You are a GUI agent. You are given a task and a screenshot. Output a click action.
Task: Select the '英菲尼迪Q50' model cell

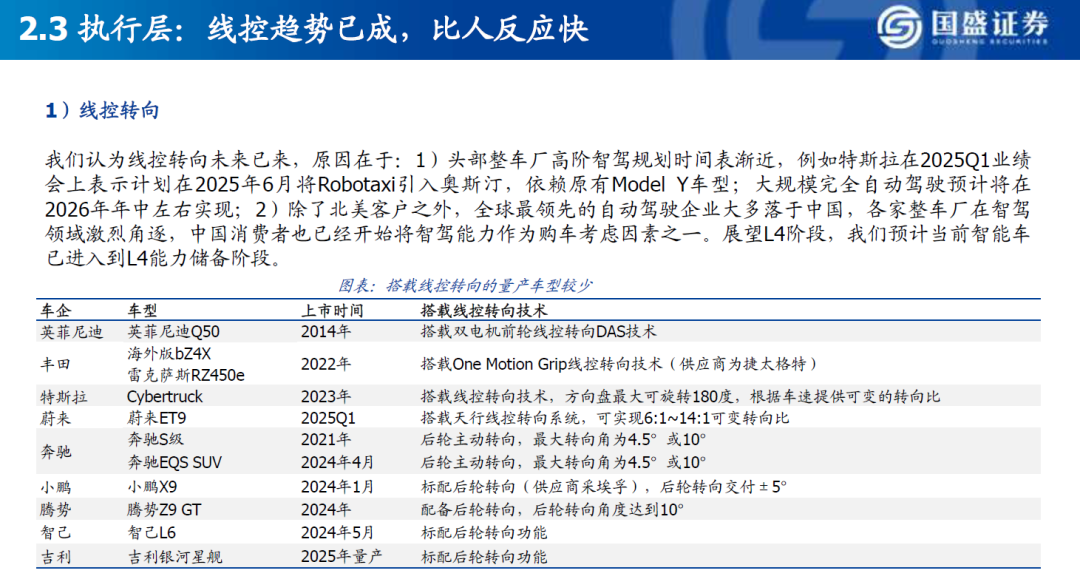pos(173,332)
